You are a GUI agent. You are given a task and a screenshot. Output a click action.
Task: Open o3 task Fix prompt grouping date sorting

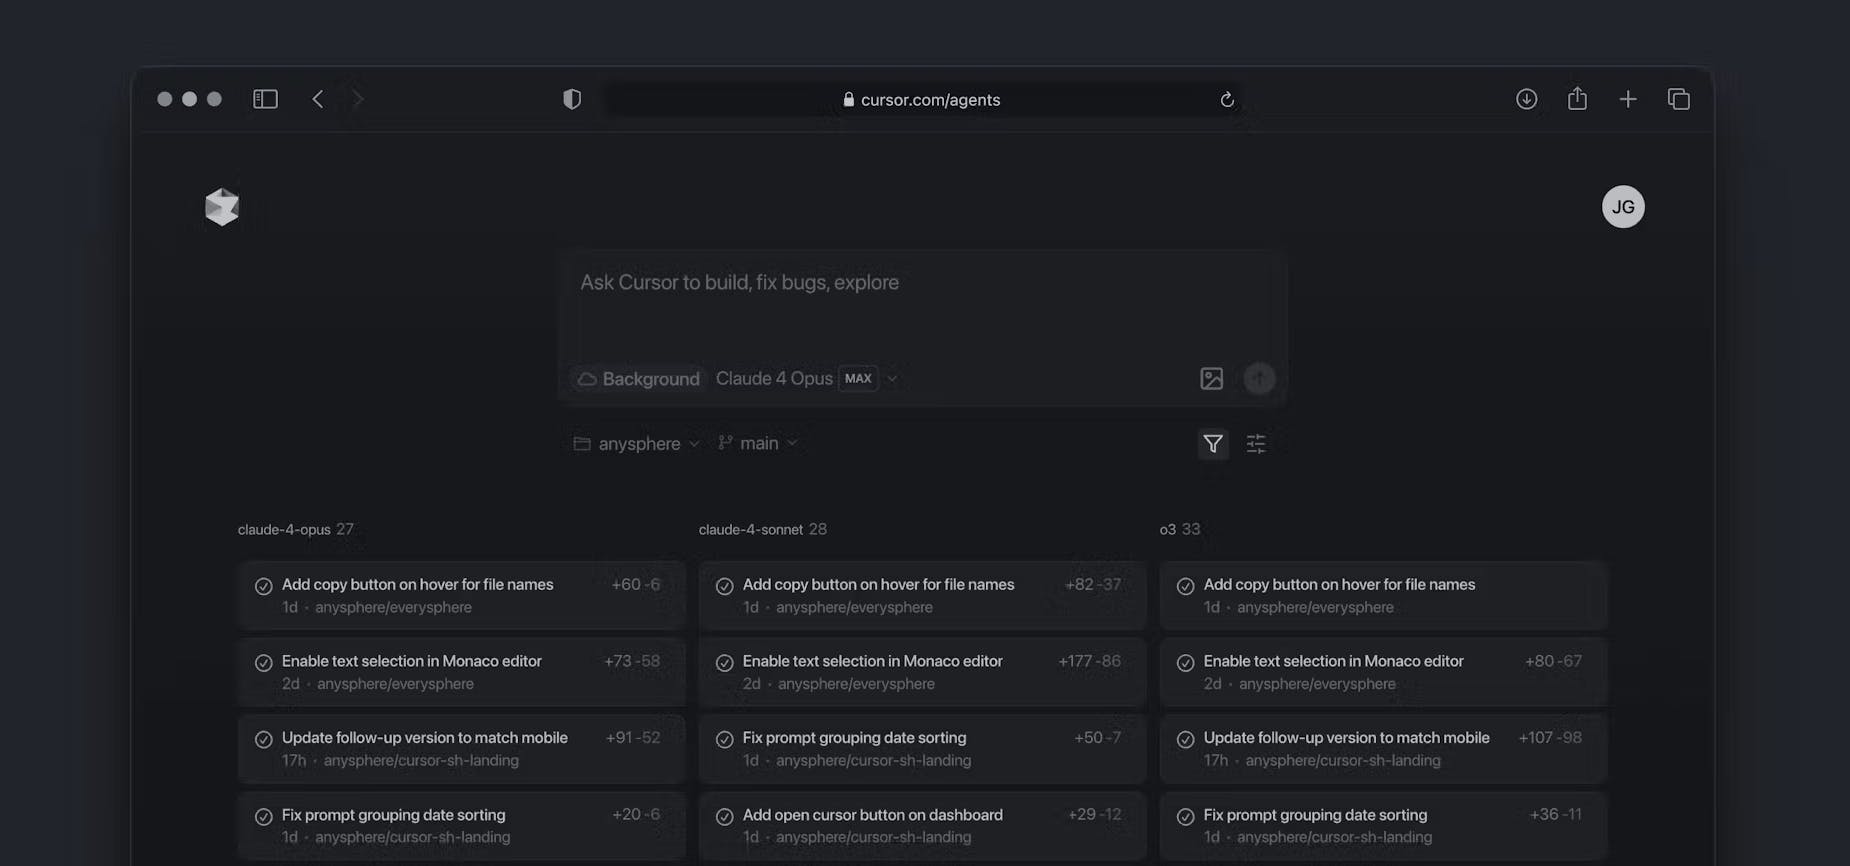pos(1383,826)
